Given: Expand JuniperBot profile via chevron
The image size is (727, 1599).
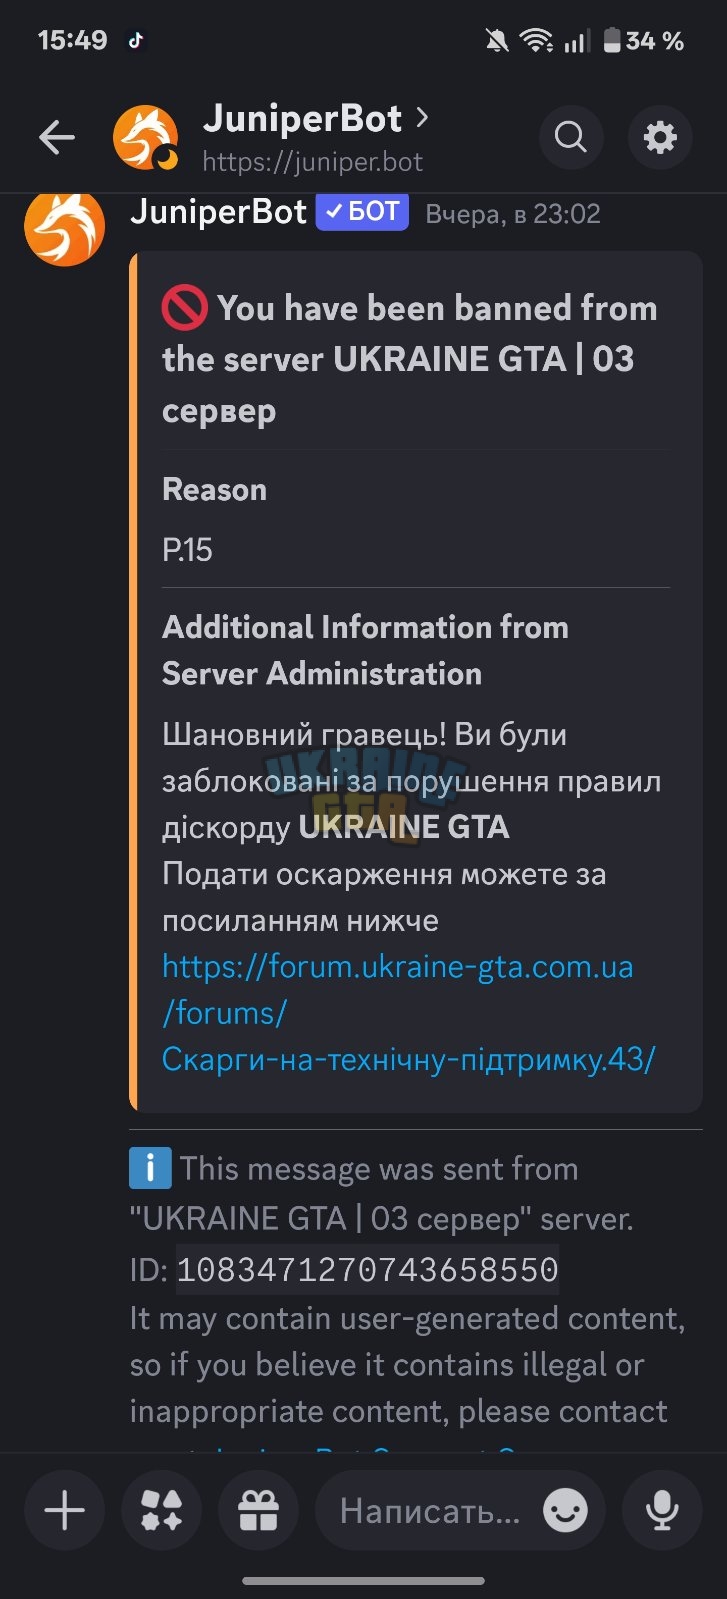Looking at the screenshot, I should (422, 118).
